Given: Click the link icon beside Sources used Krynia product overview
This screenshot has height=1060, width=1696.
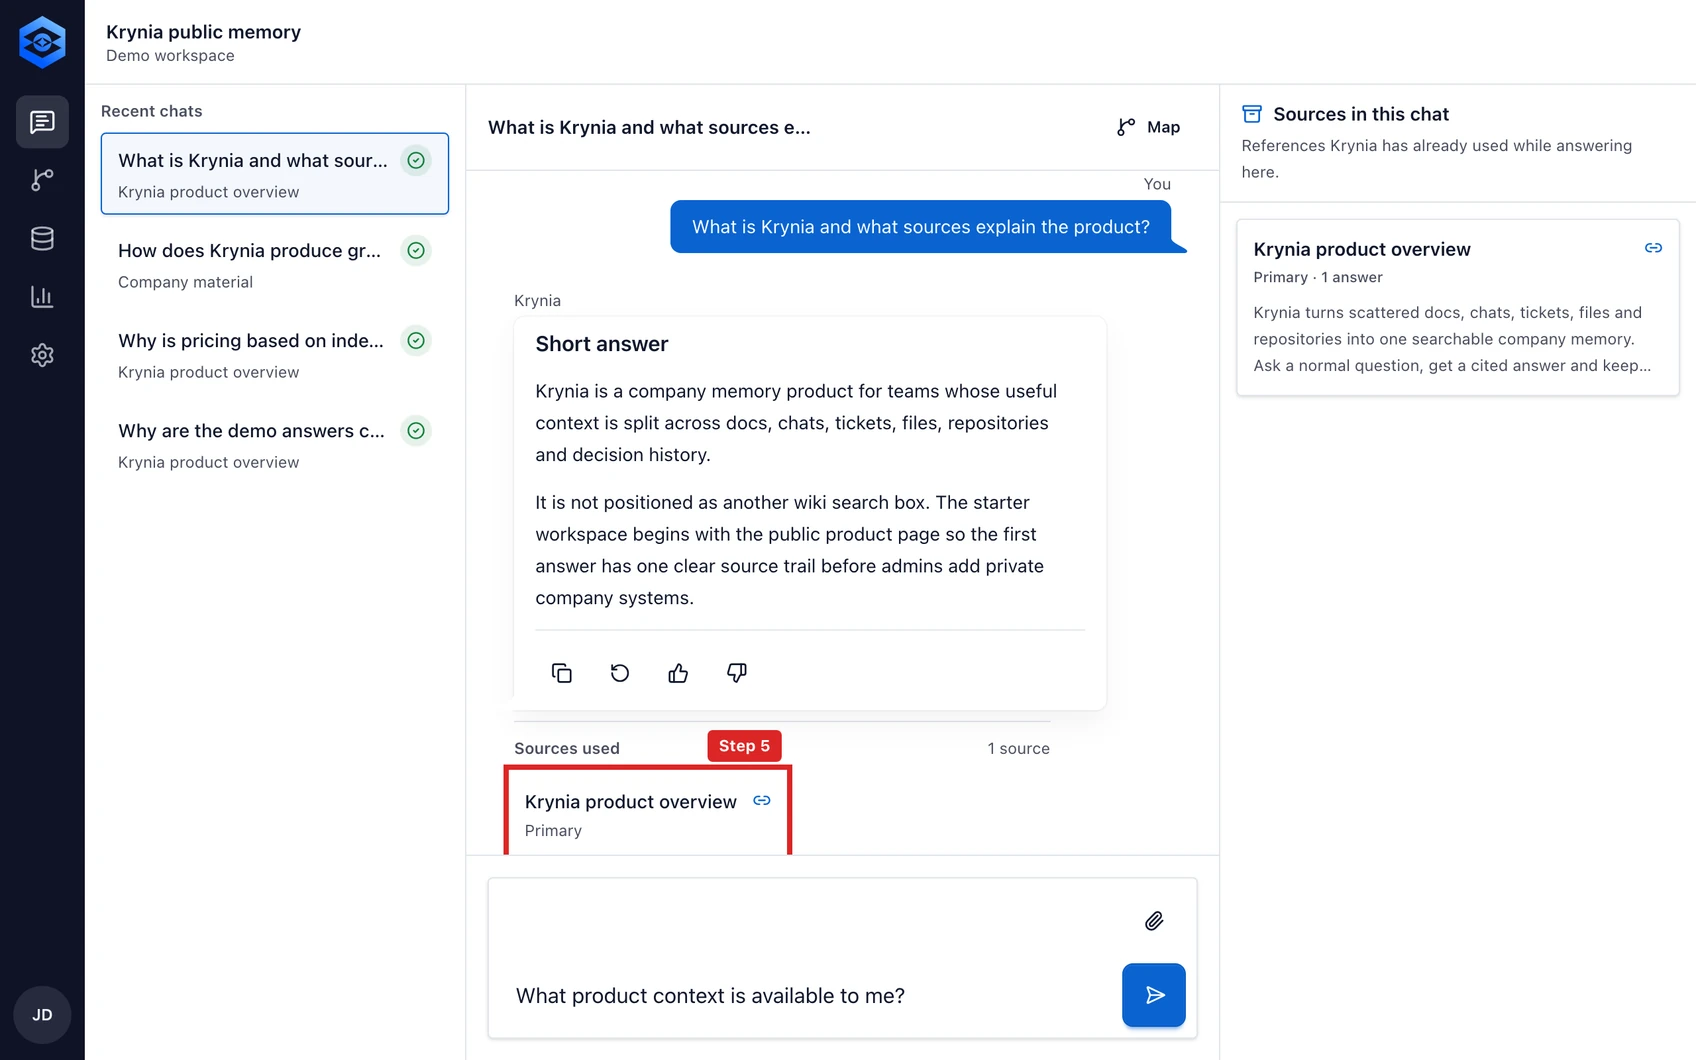Looking at the screenshot, I should [762, 800].
